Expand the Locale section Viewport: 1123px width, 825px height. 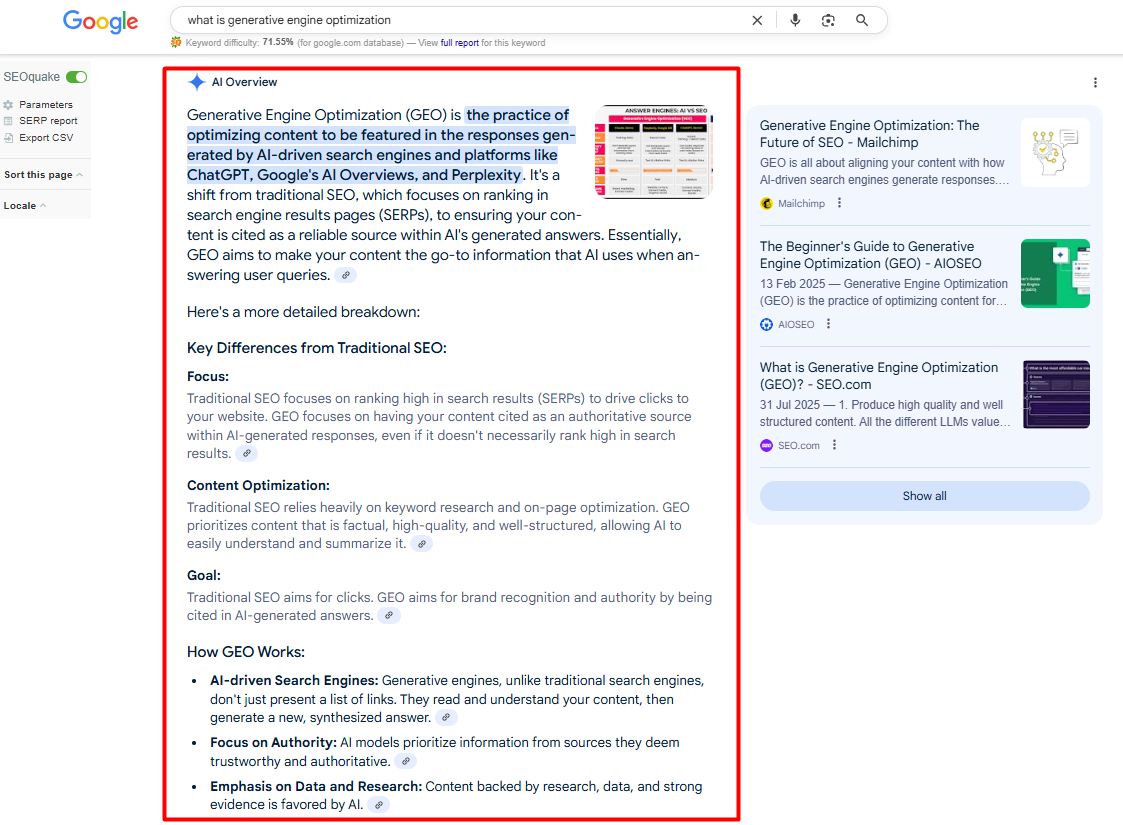click(25, 206)
